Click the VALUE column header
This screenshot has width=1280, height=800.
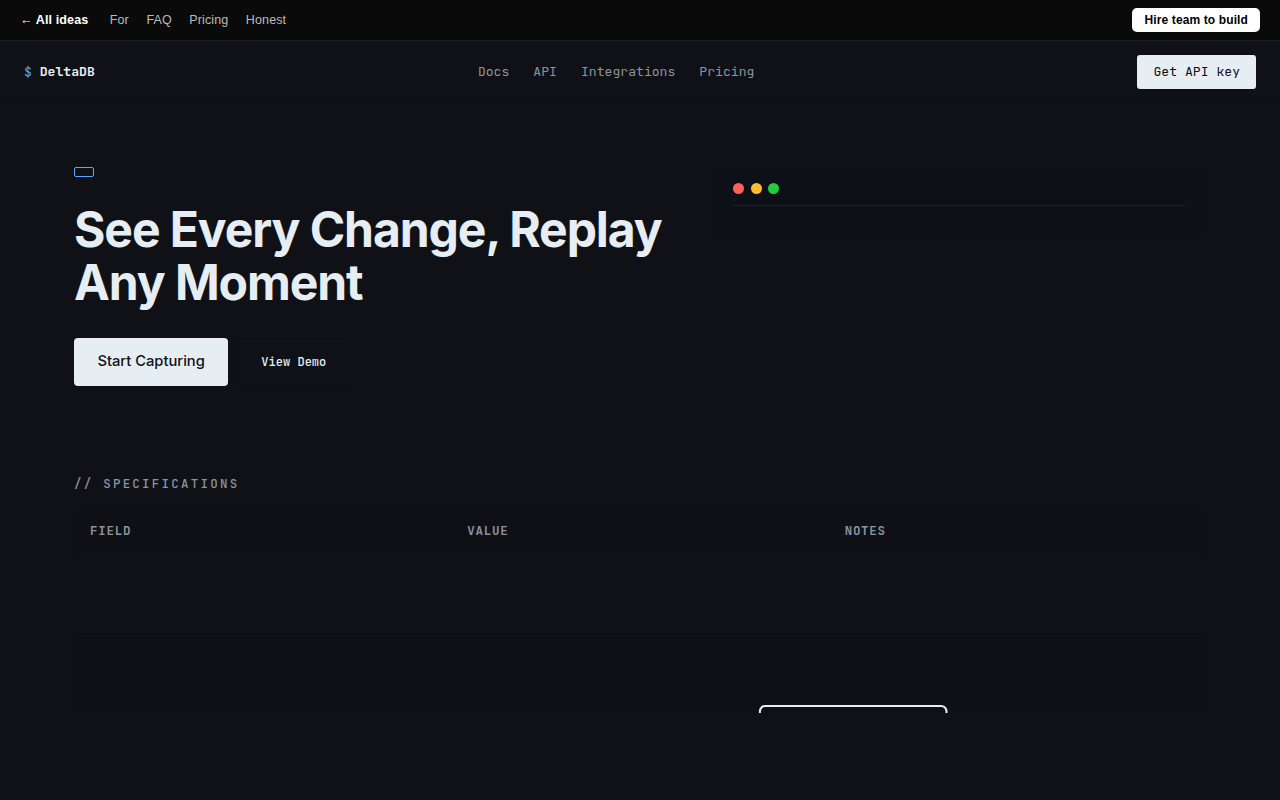pos(488,531)
